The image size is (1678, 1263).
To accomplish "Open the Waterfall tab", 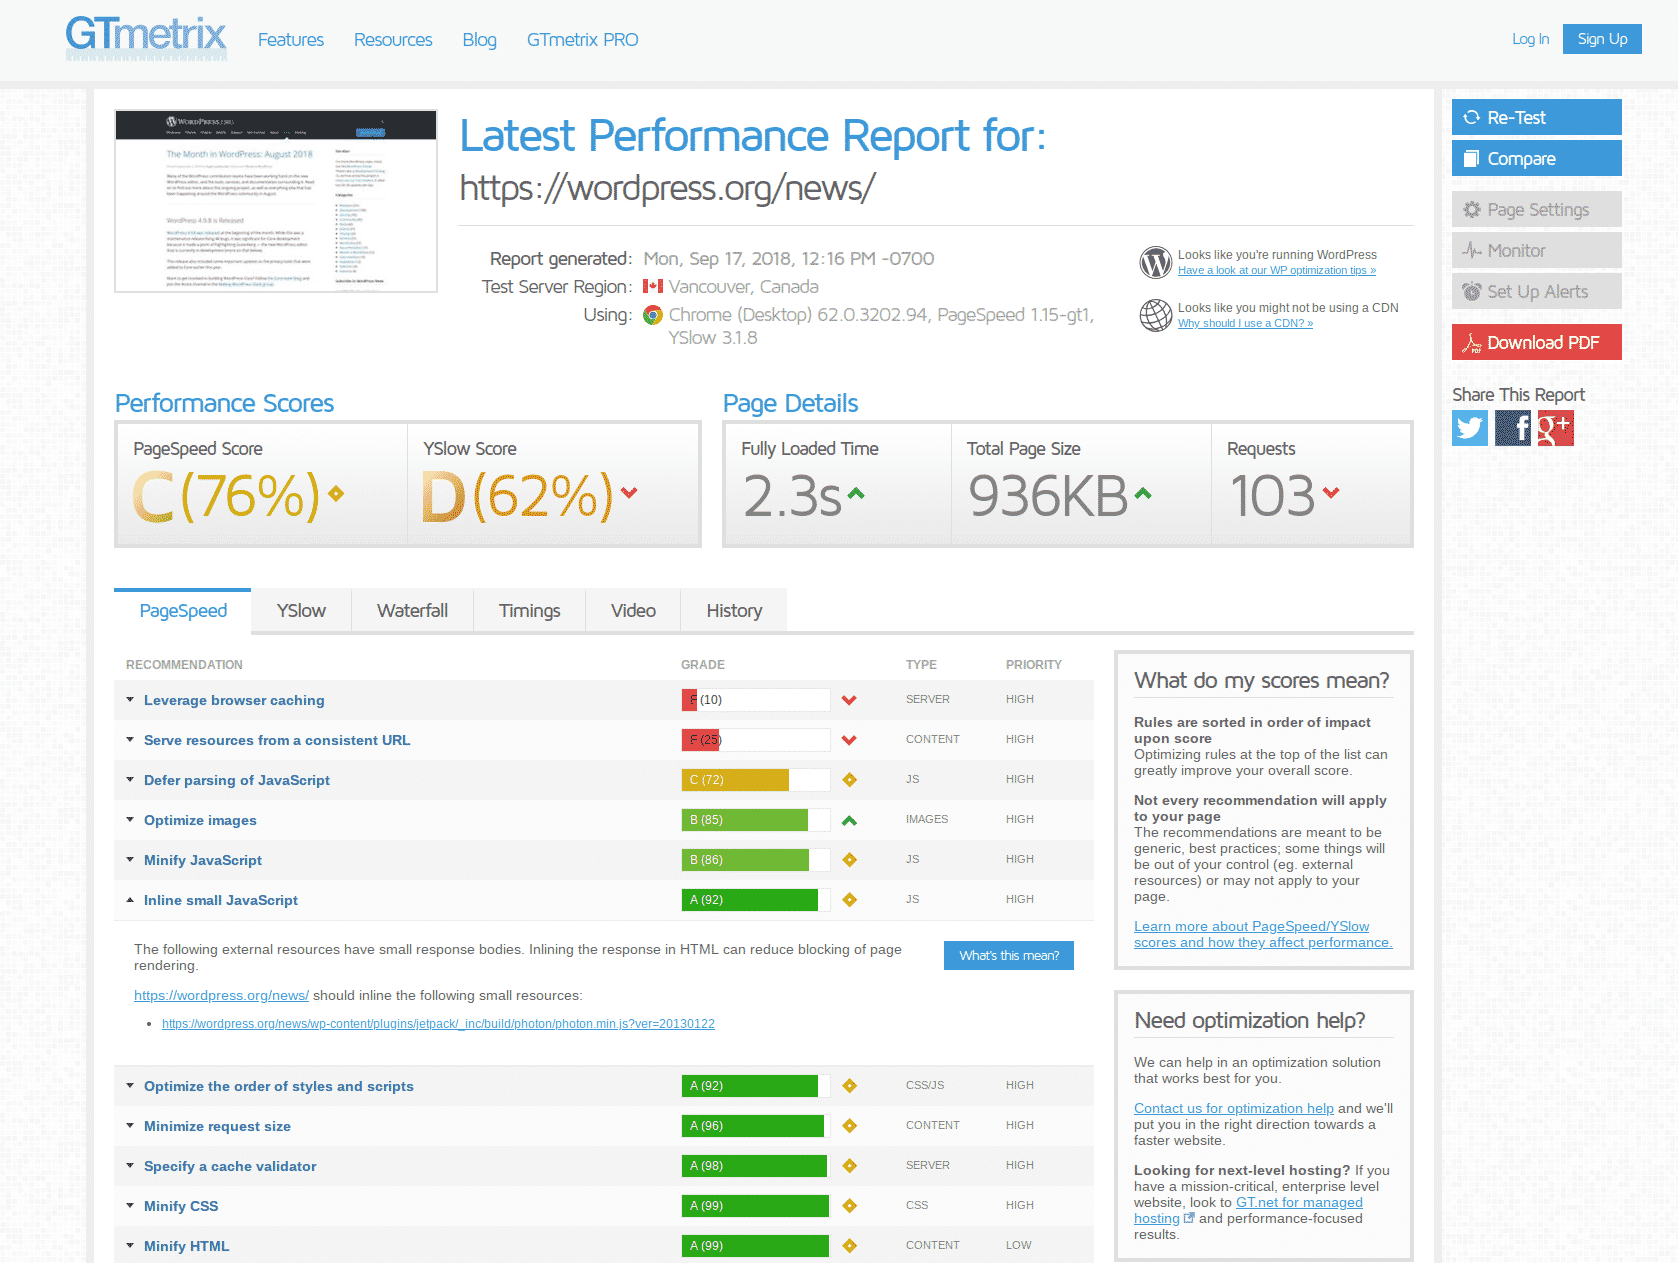I will pos(412,611).
